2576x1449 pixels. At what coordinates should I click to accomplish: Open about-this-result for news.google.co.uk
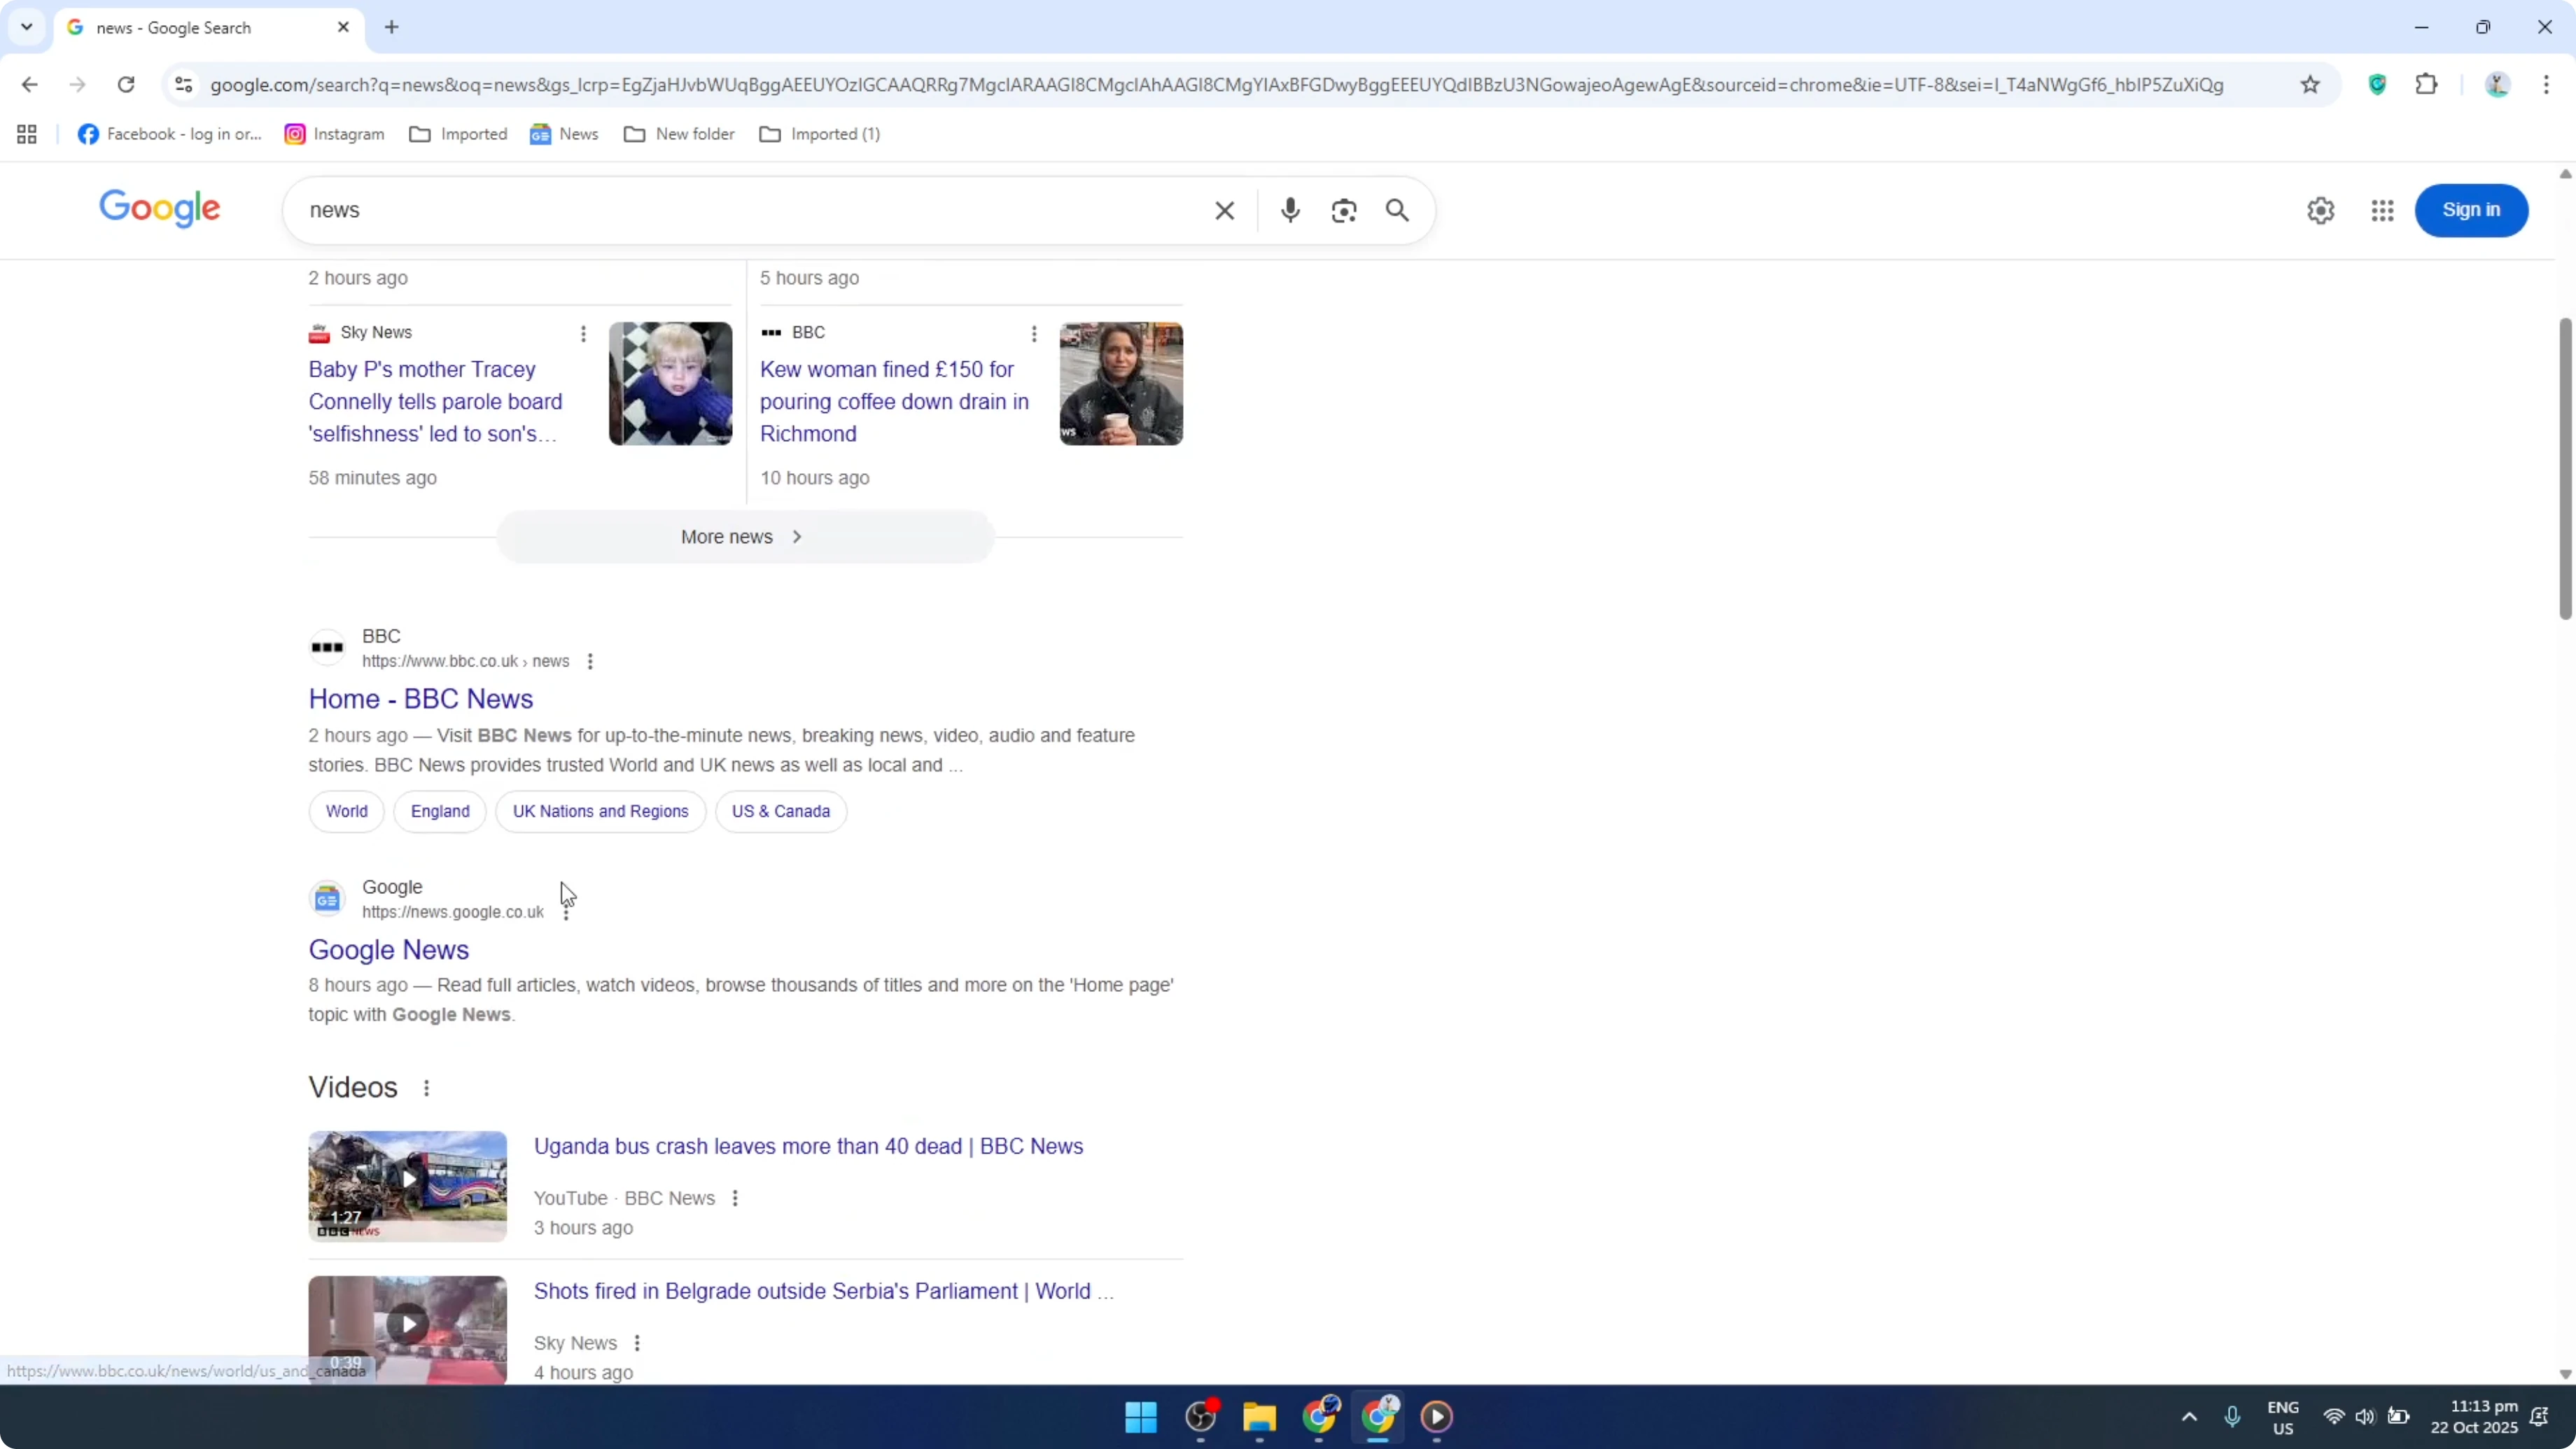(566, 912)
